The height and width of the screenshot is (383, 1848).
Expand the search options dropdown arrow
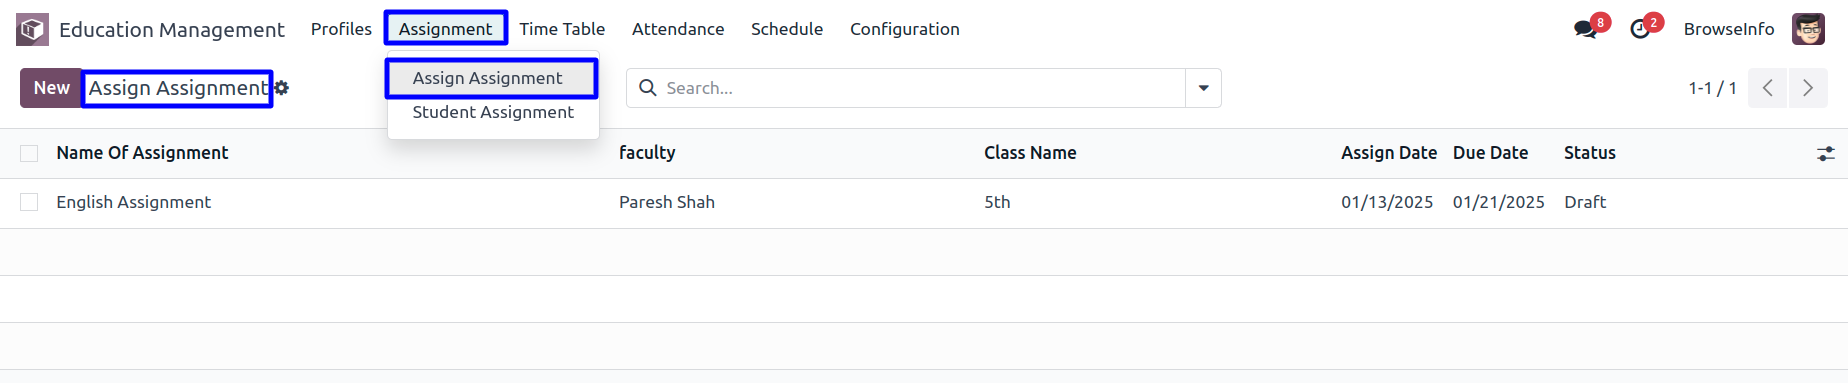click(x=1203, y=88)
